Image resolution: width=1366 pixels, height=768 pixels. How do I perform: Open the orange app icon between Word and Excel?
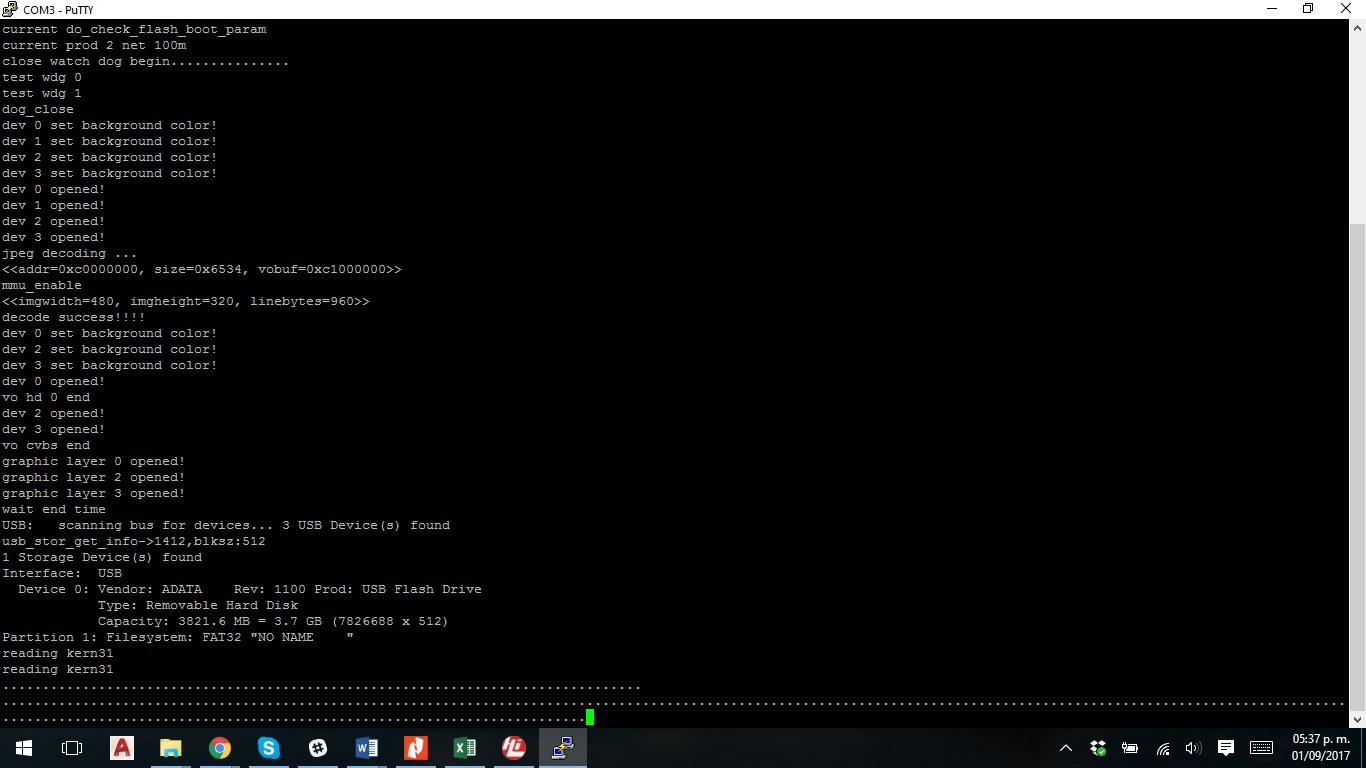416,748
